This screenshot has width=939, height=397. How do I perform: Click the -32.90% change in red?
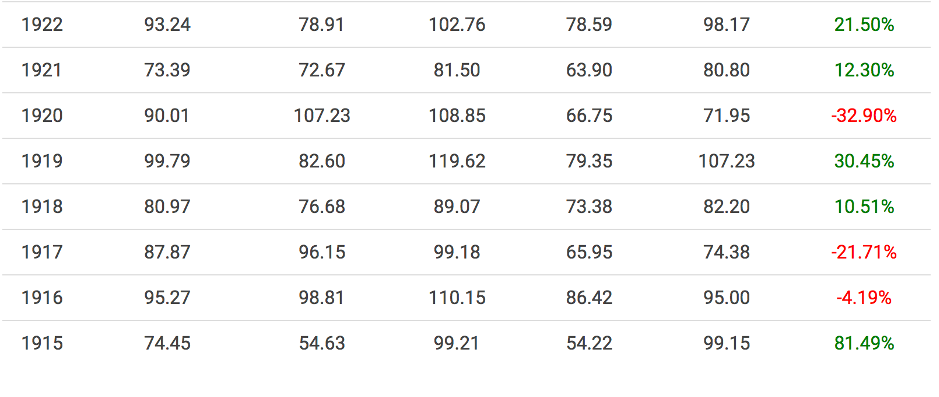point(864,116)
